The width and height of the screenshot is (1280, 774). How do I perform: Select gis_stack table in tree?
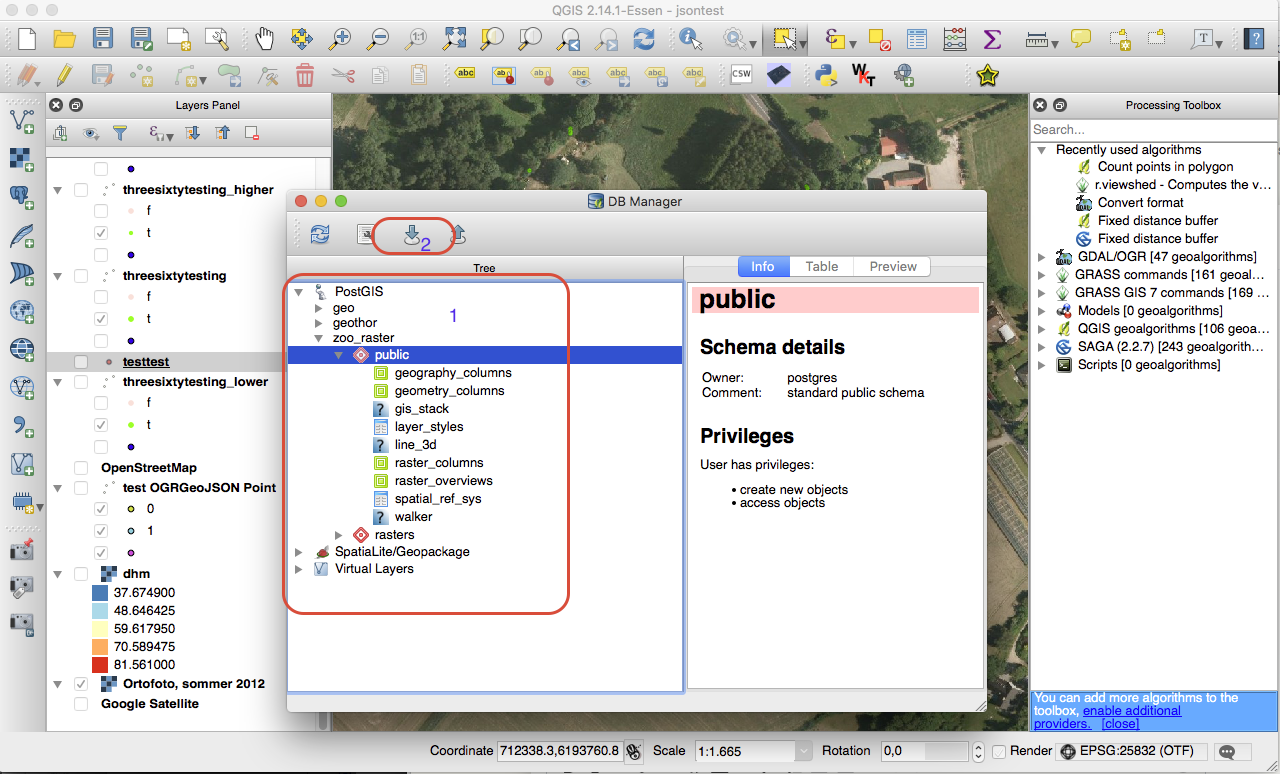[421, 409]
